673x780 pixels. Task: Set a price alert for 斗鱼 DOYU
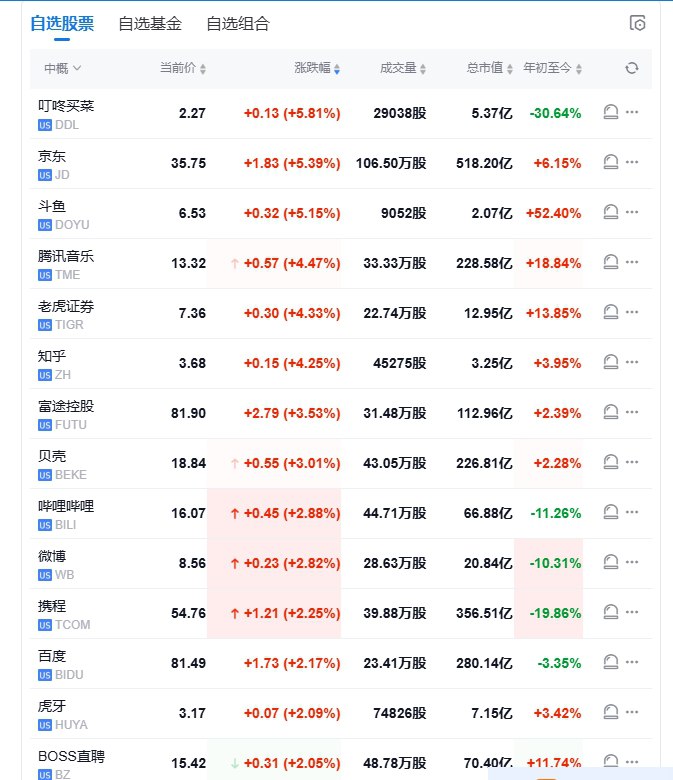point(611,212)
